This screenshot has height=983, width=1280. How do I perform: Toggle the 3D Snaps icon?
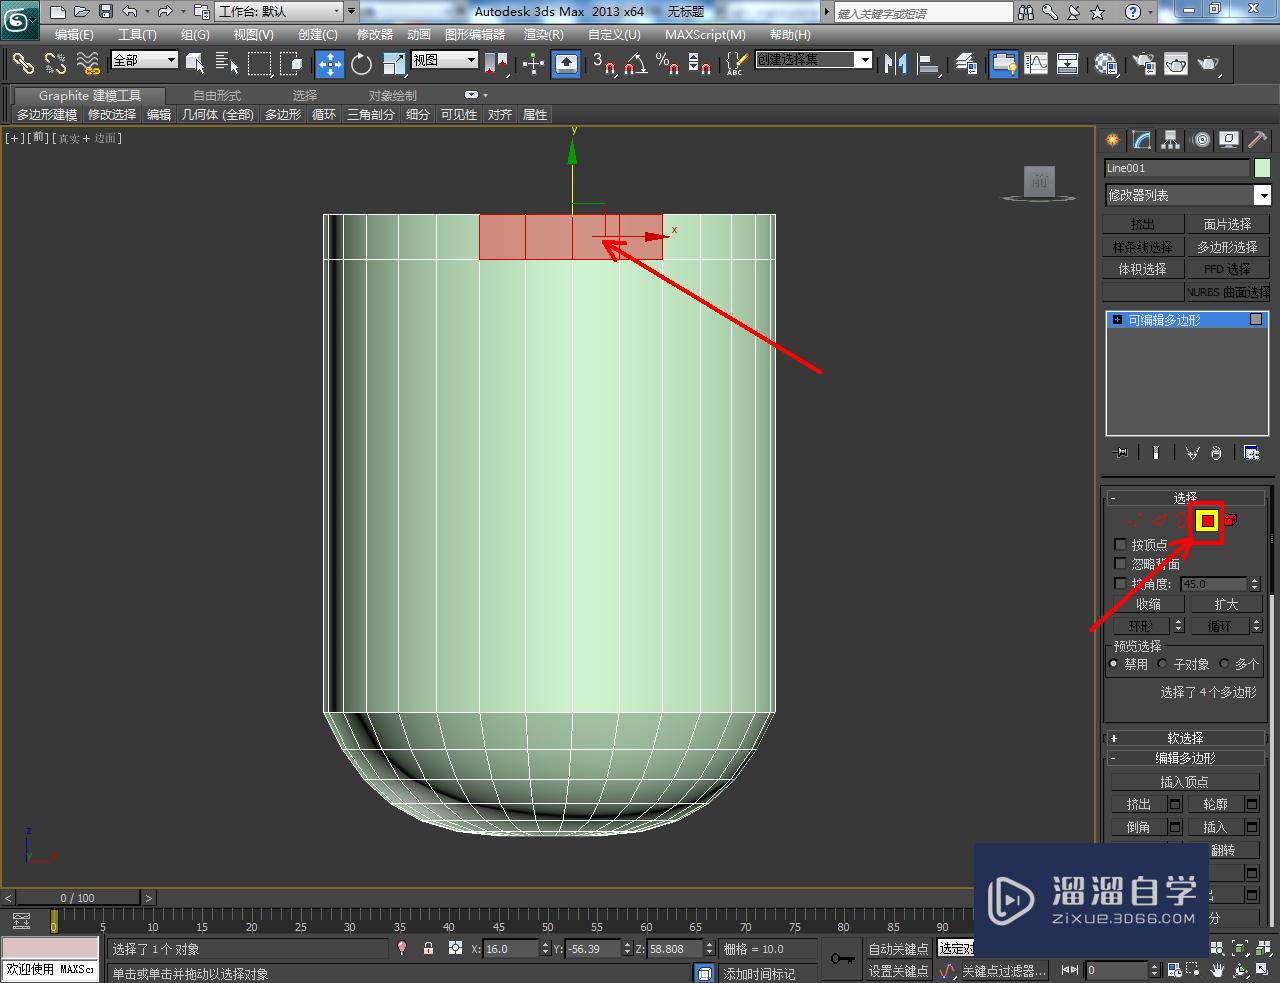603,63
